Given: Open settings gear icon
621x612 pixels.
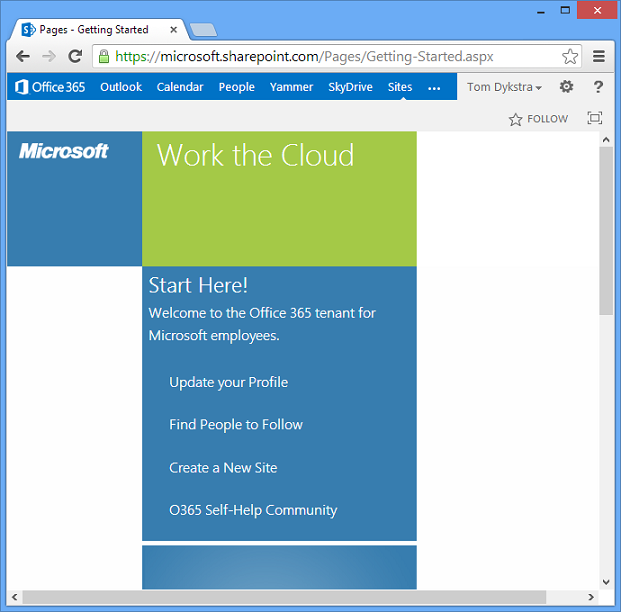Looking at the screenshot, I should click(566, 86).
